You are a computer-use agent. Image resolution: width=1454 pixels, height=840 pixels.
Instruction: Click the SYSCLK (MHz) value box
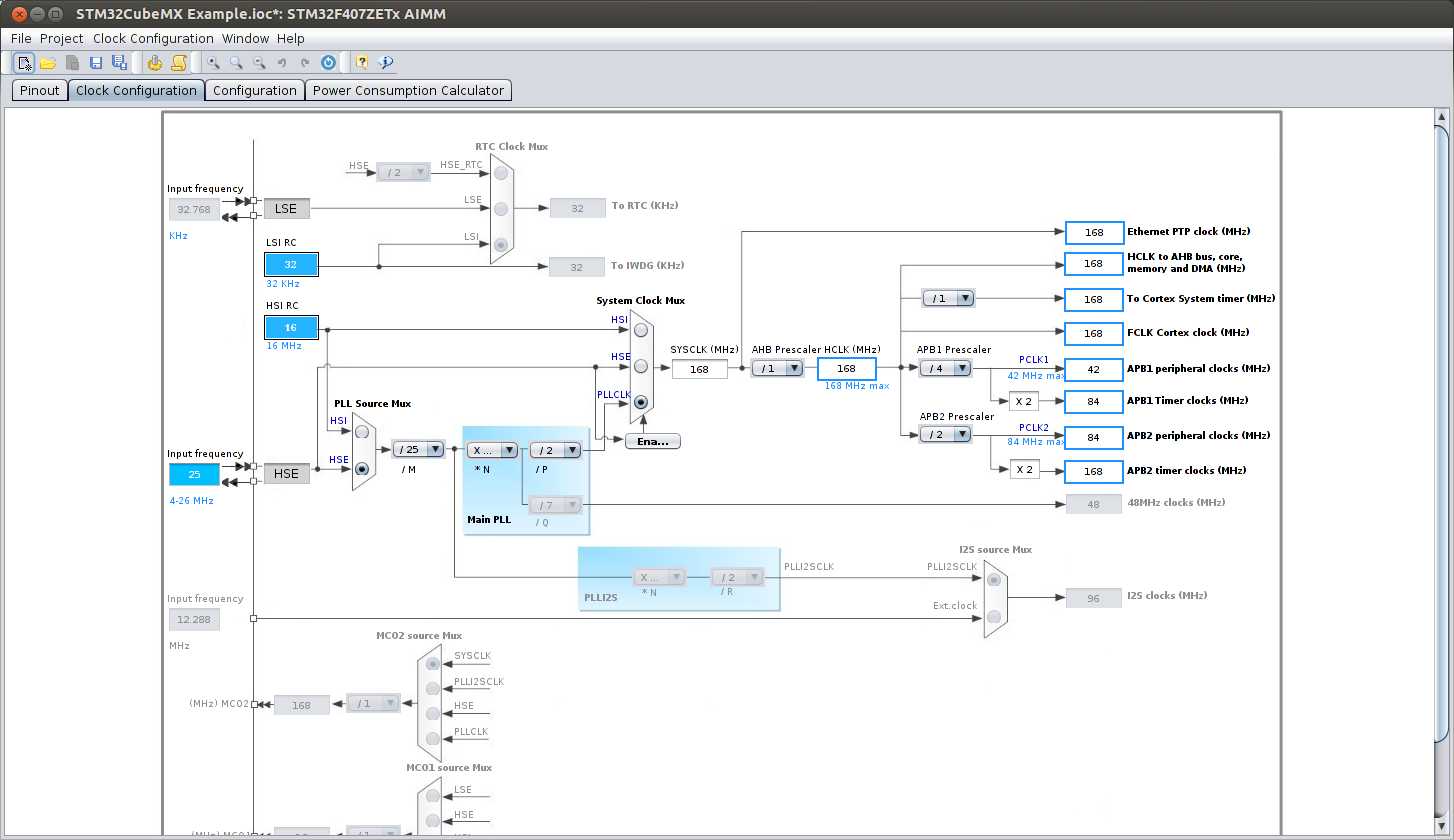[x=699, y=369]
